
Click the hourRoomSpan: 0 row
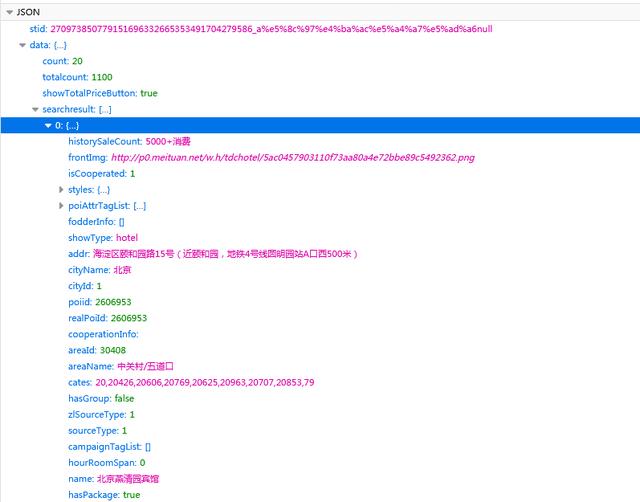tap(320, 463)
